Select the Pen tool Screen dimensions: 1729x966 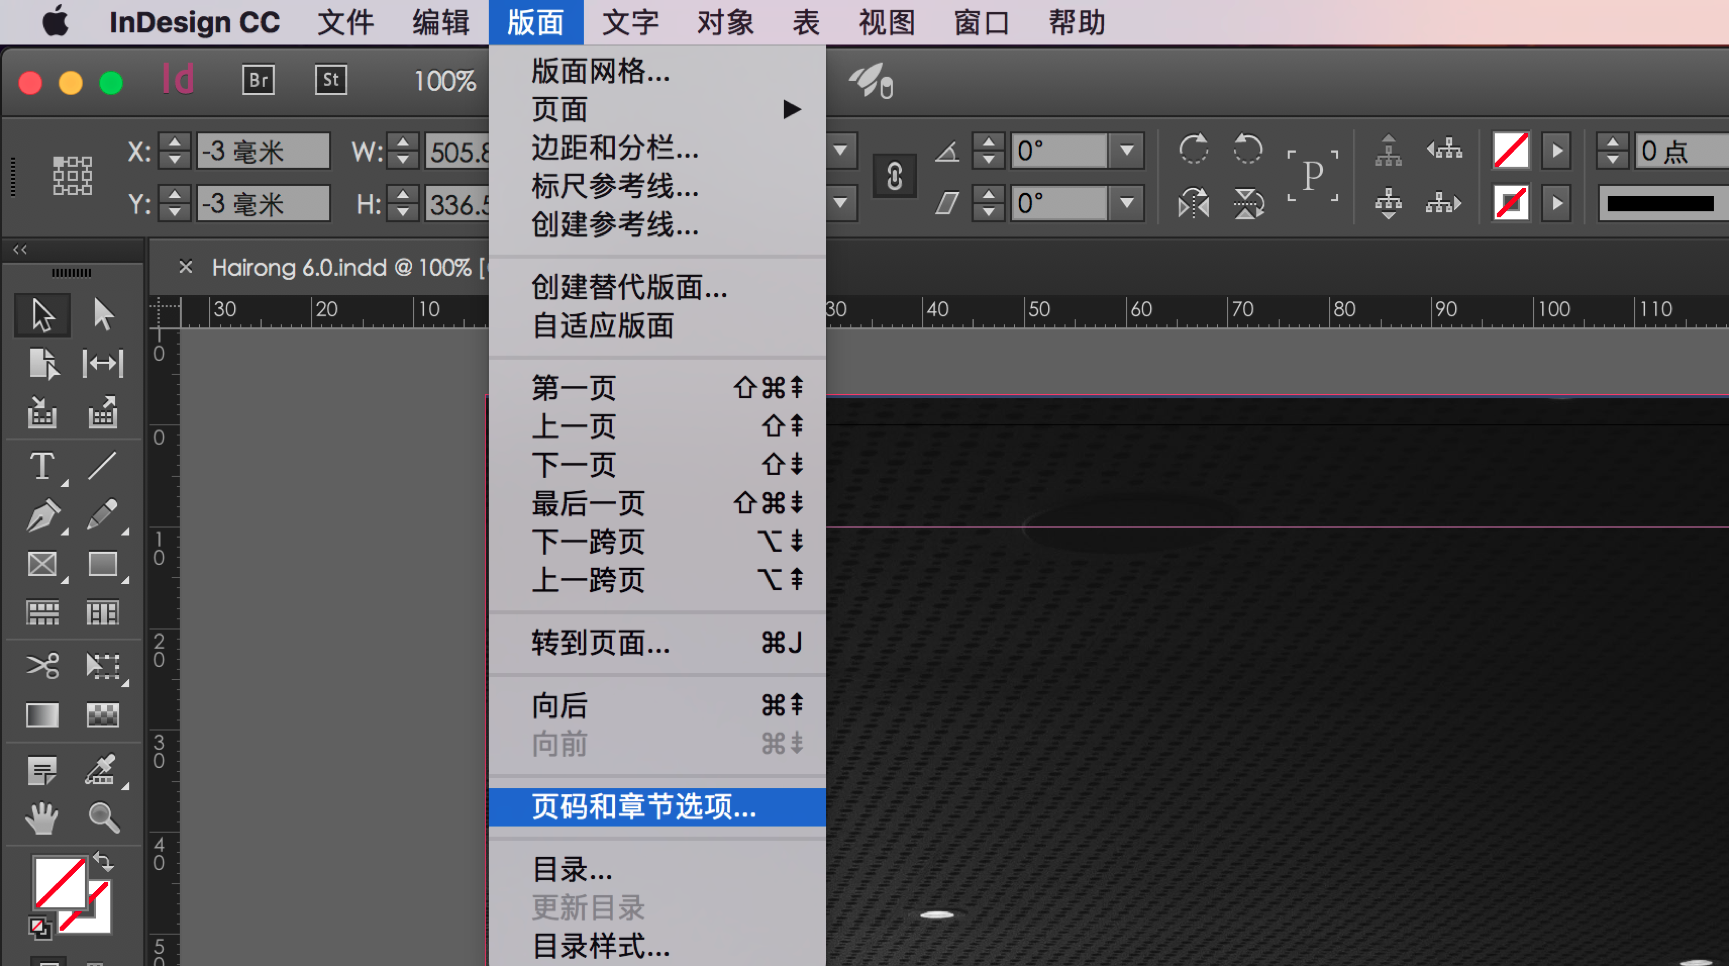[42, 516]
